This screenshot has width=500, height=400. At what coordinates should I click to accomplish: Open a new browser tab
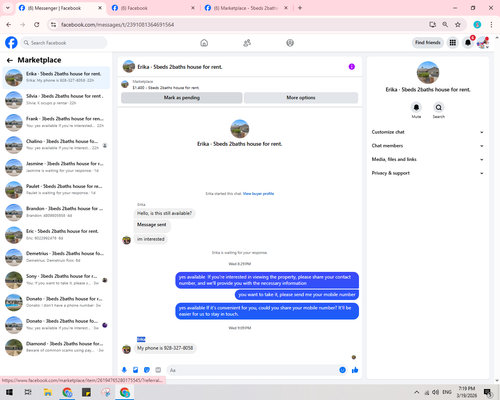pyautogui.click(x=300, y=8)
